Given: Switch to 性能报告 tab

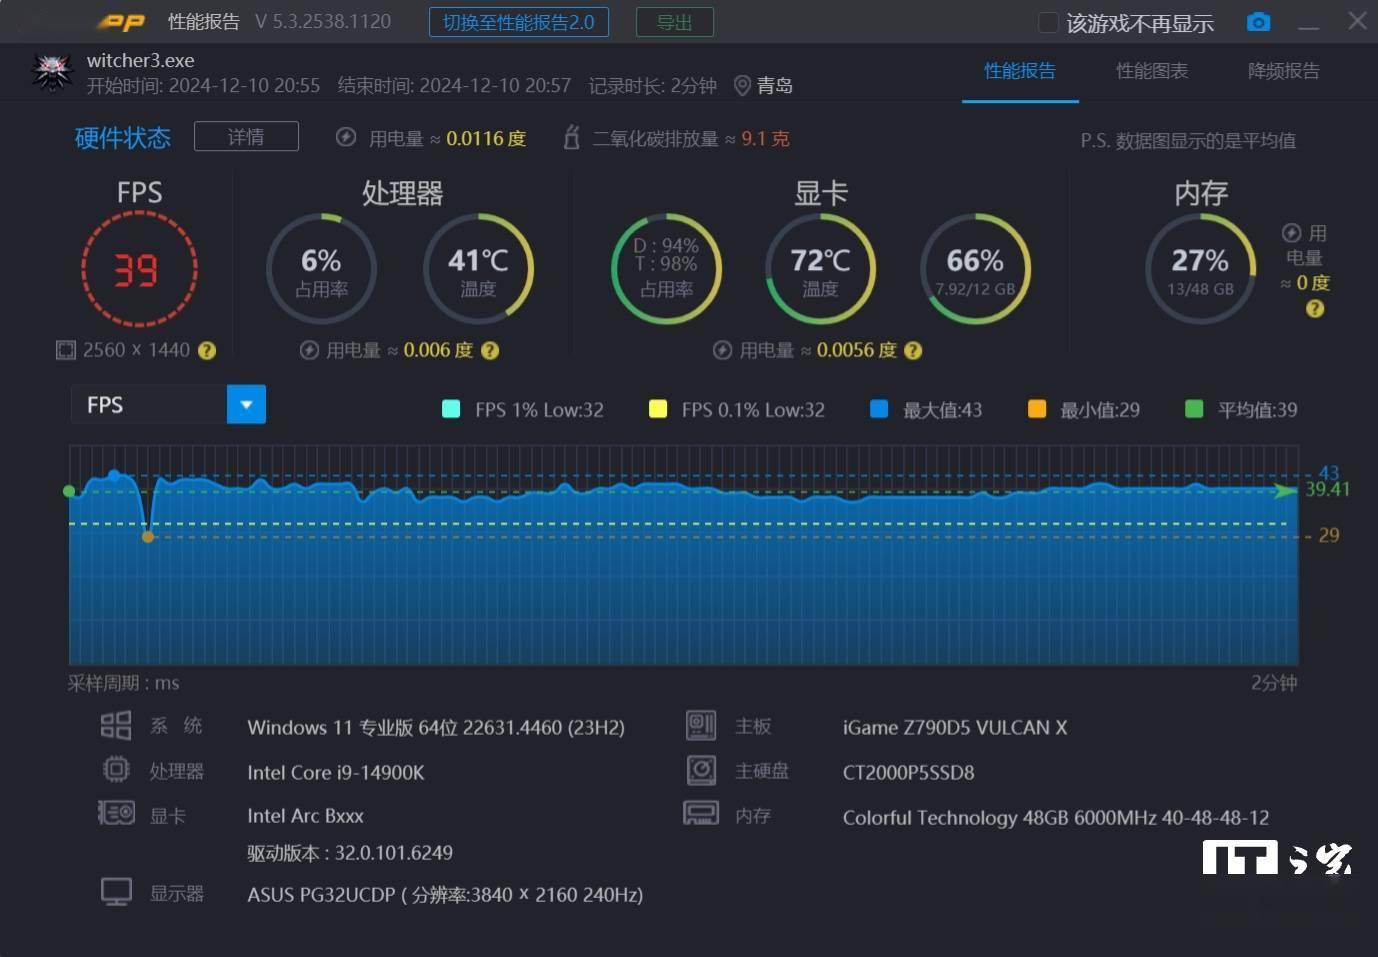Looking at the screenshot, I should pos(1020,71).
